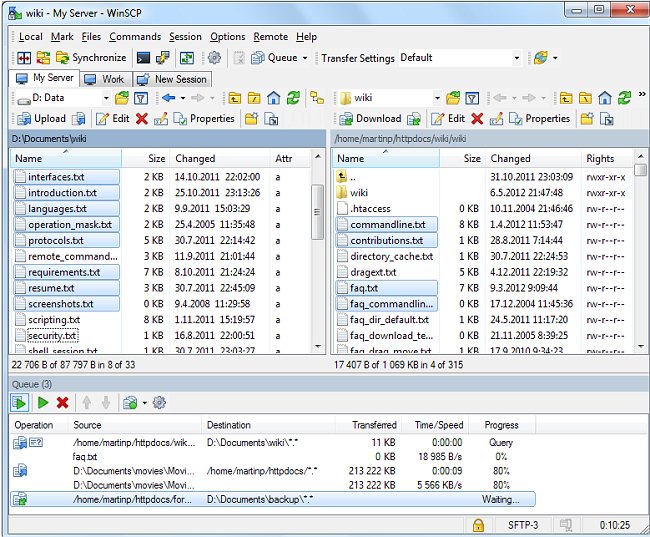Viewport: 650px width, 537px height.
Task: Execute the selected queue item now
Action: click(x=42, y=402)
